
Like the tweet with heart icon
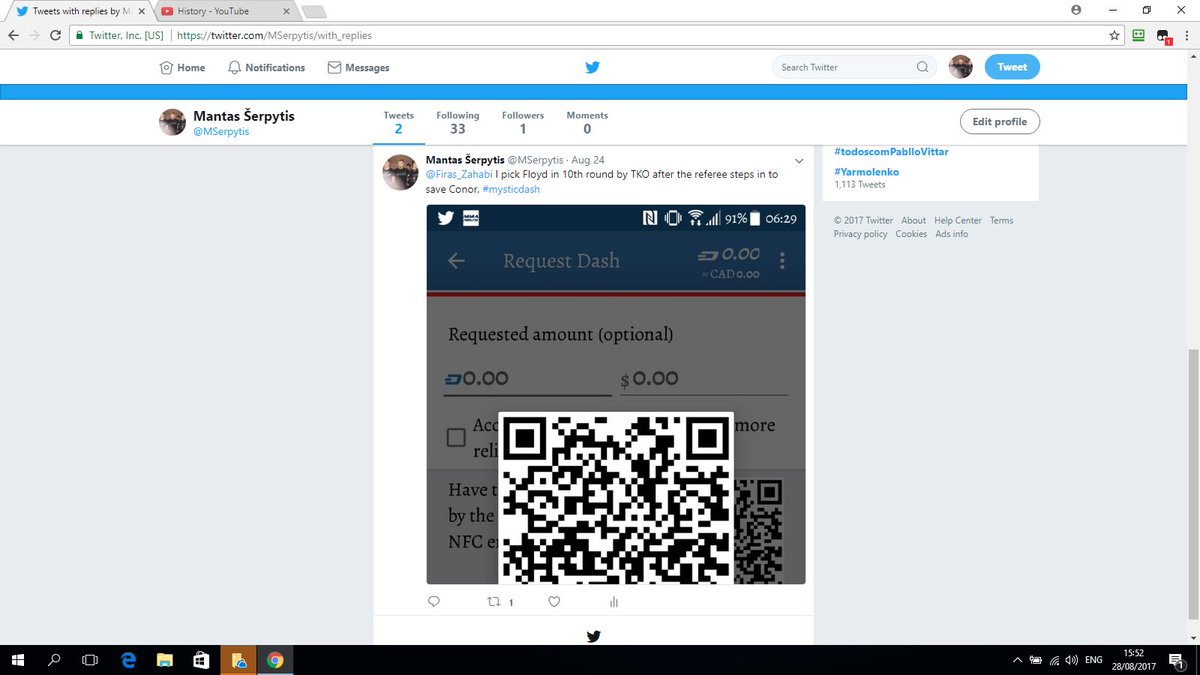(554, 602)
